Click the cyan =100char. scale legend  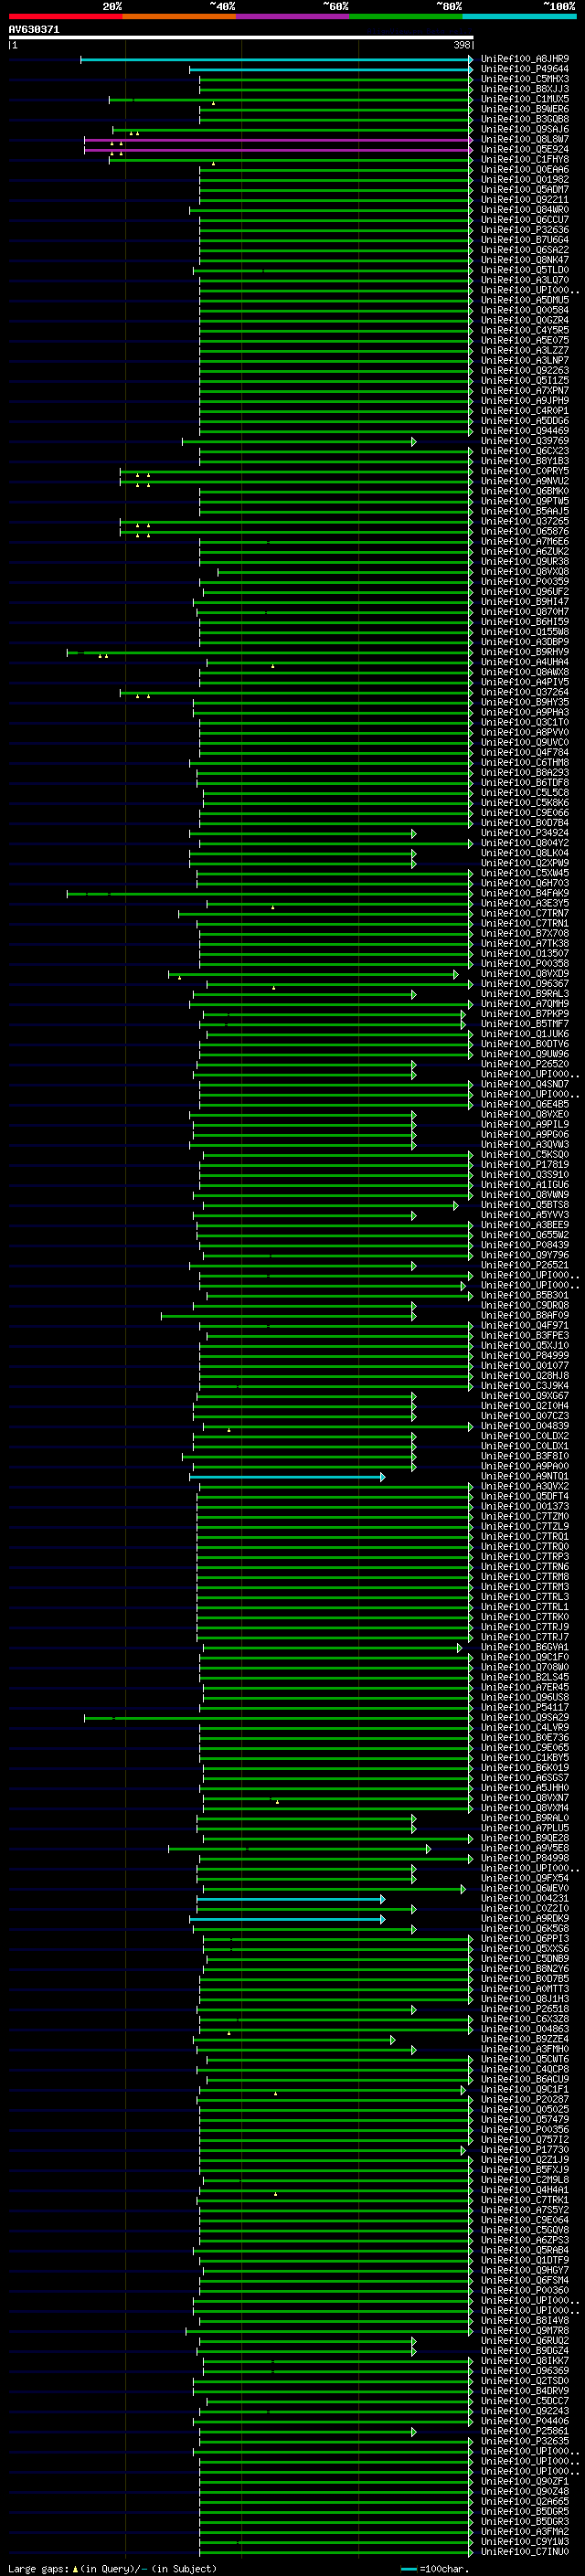pyautogui.click(x=435, y=2568)
